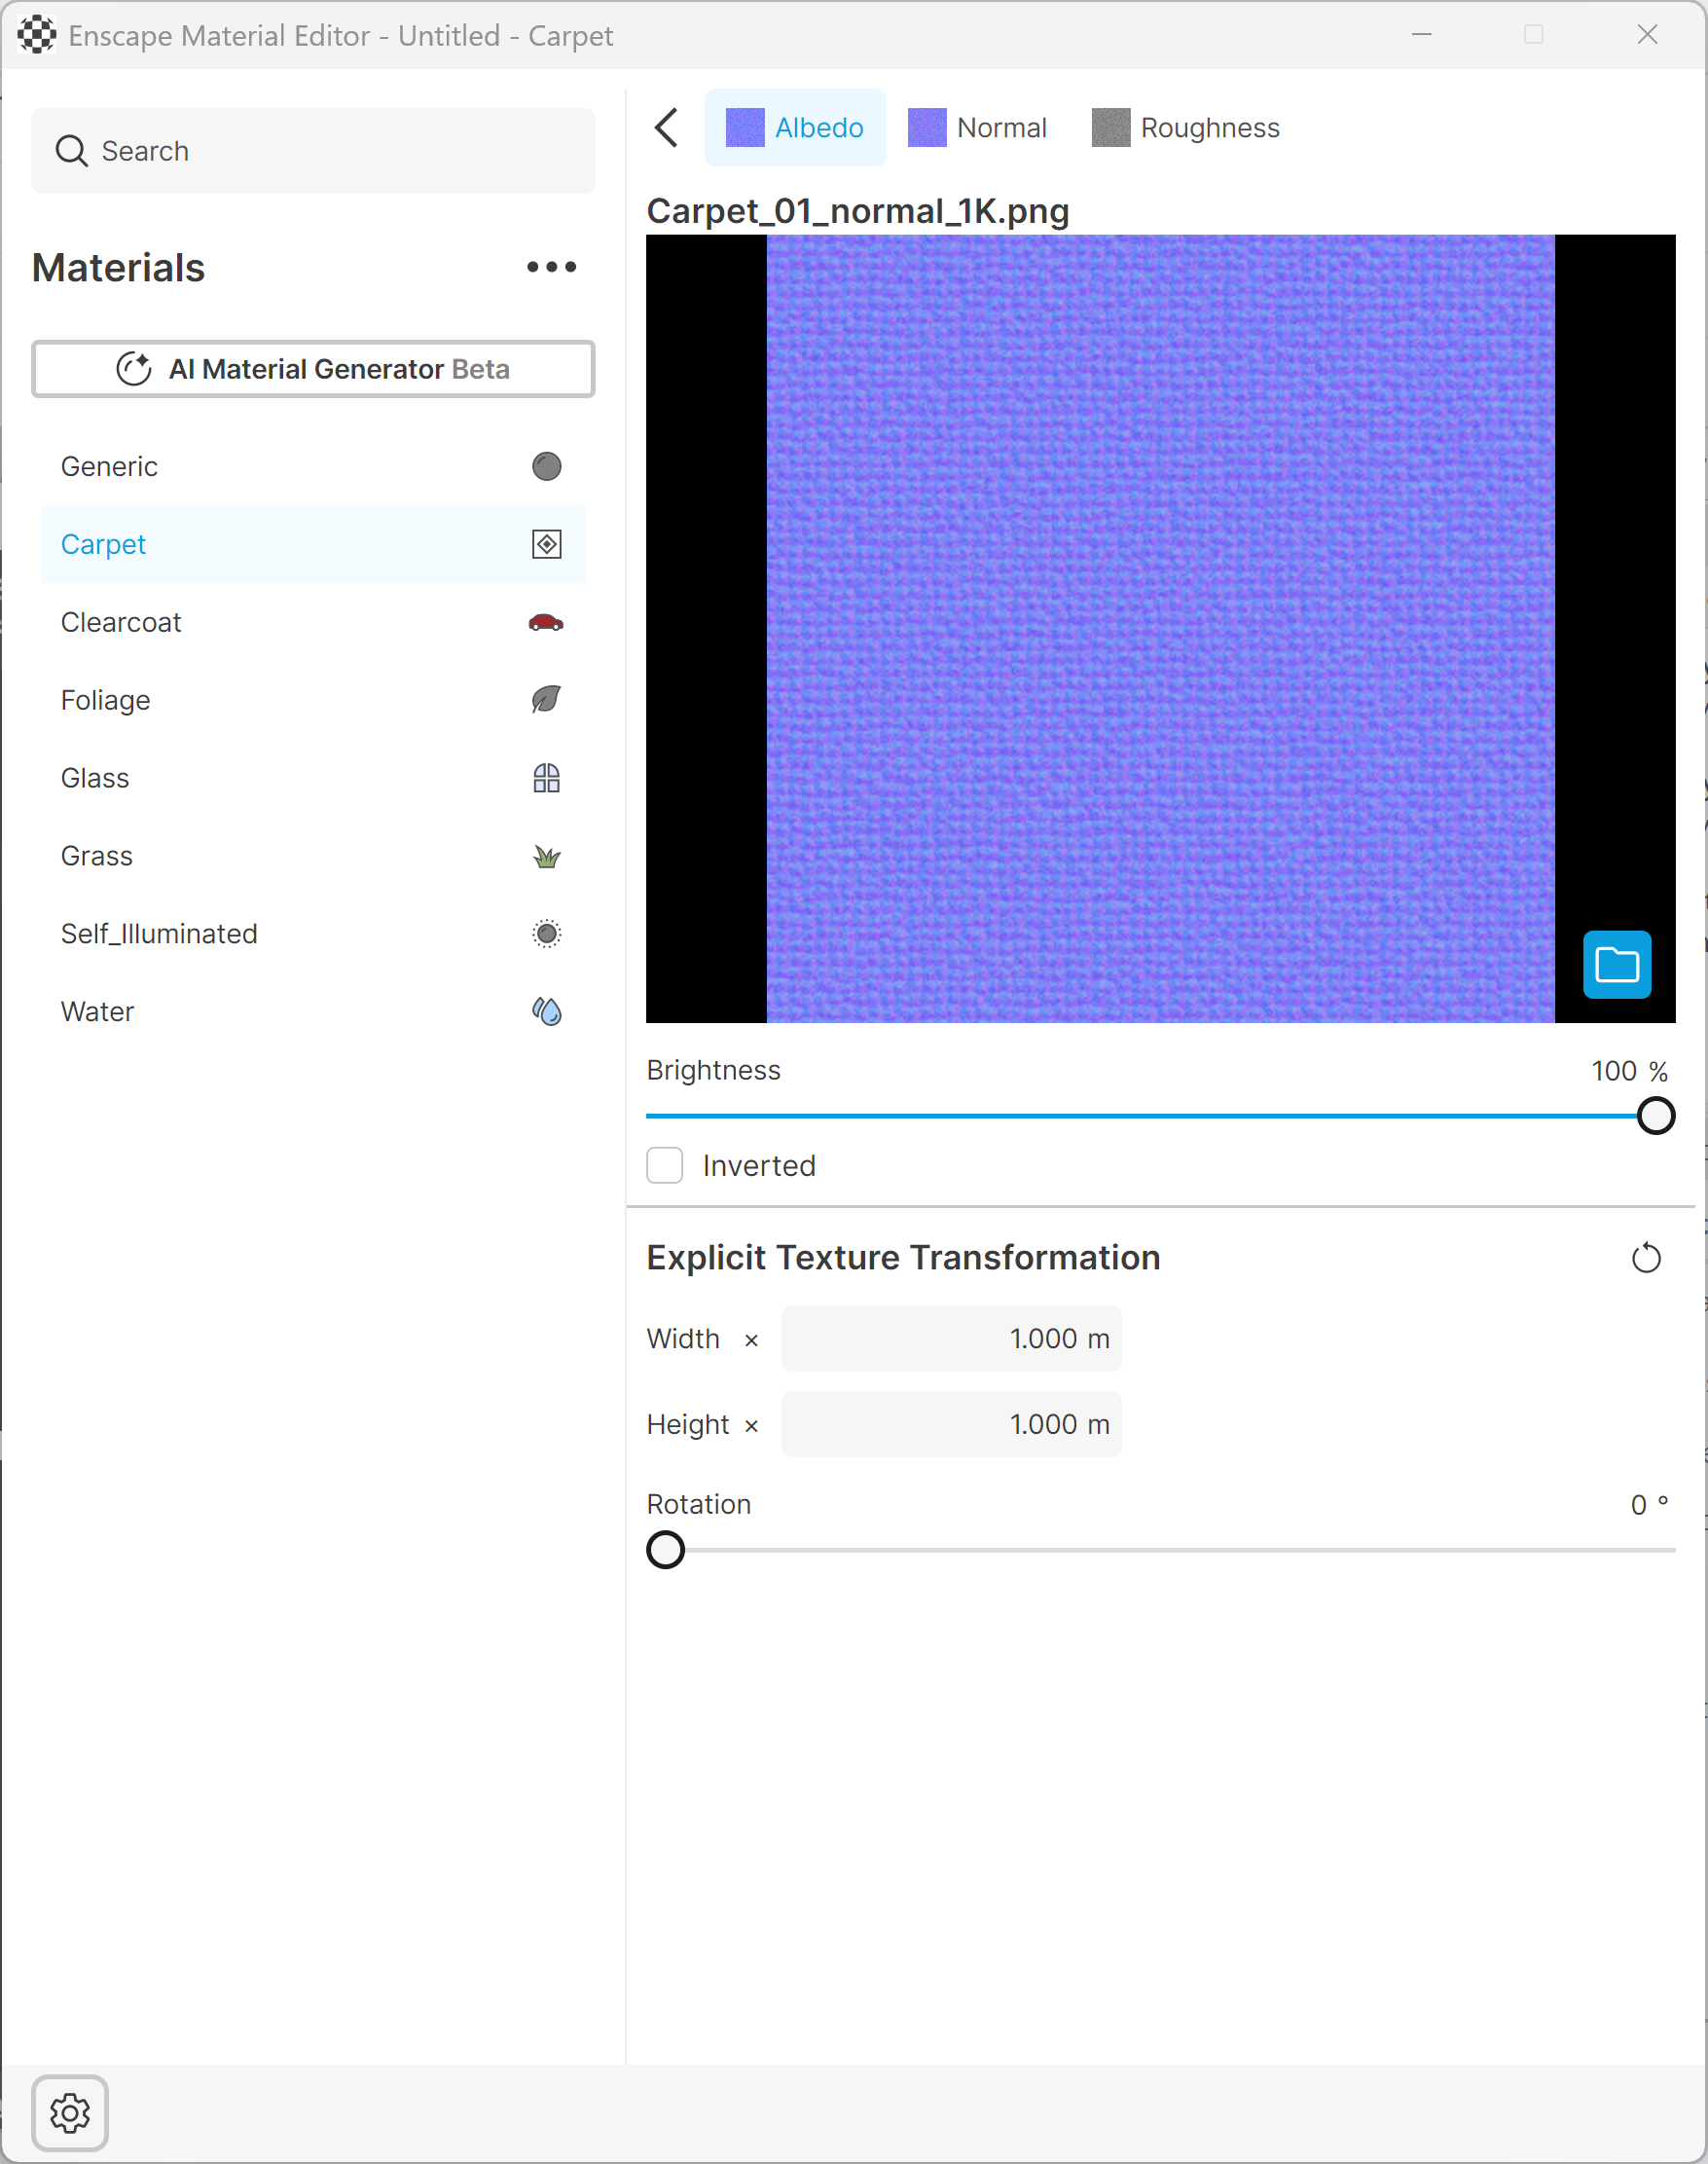Click the Brightness slider handle
This screenshot has width=1708, height=2164.
tap(1656, 1116)
